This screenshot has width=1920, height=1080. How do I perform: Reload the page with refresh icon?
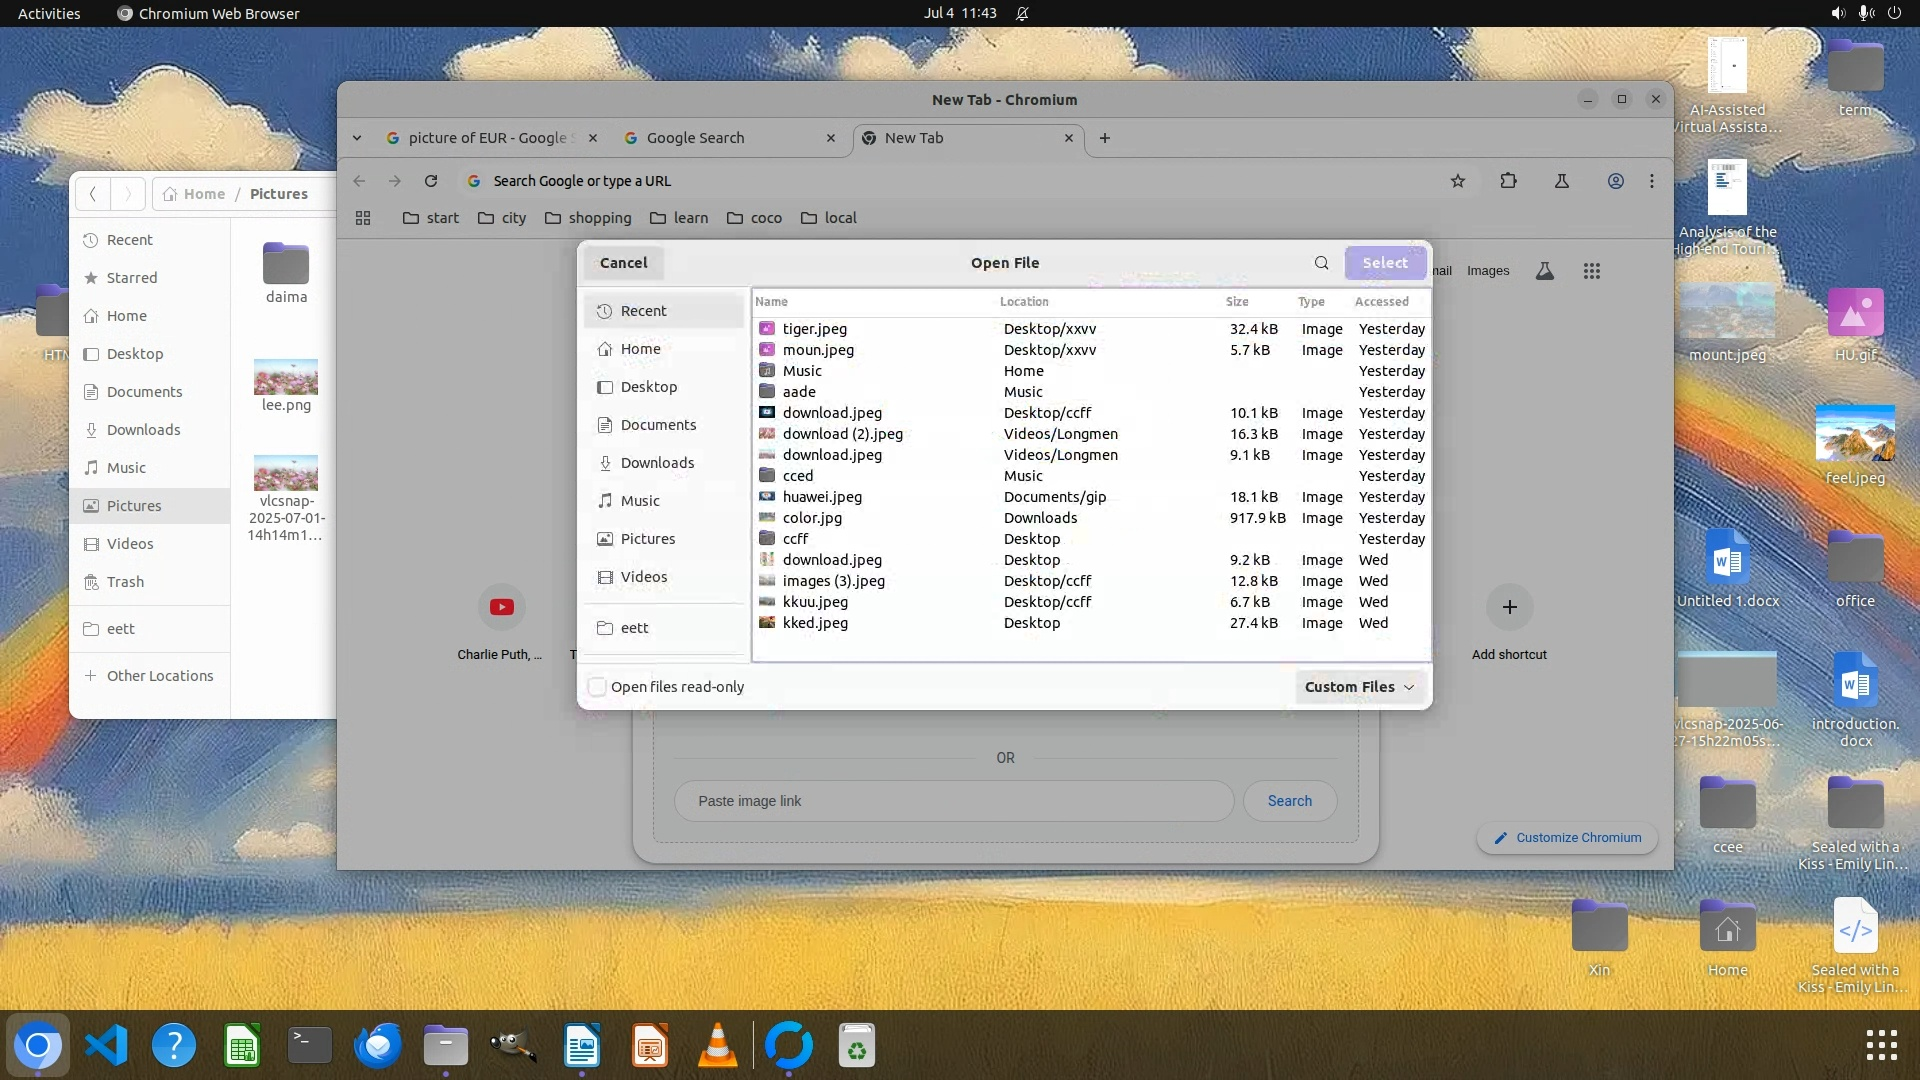pos(431,181)
